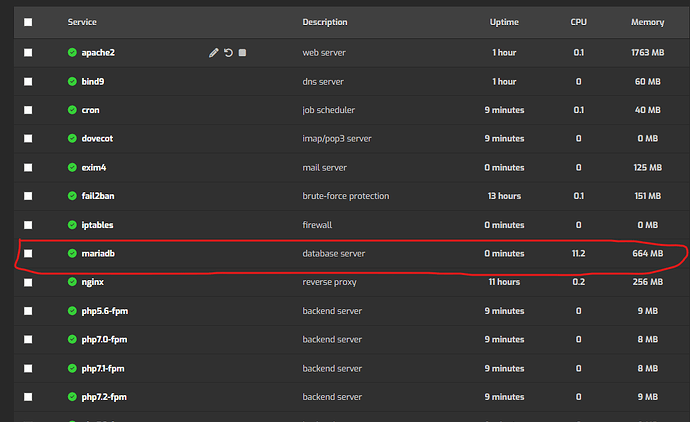Image resolution: width=690 pixels, height=422 pixels.
Task: Click the 'dns server' description text
Action: 323,82
